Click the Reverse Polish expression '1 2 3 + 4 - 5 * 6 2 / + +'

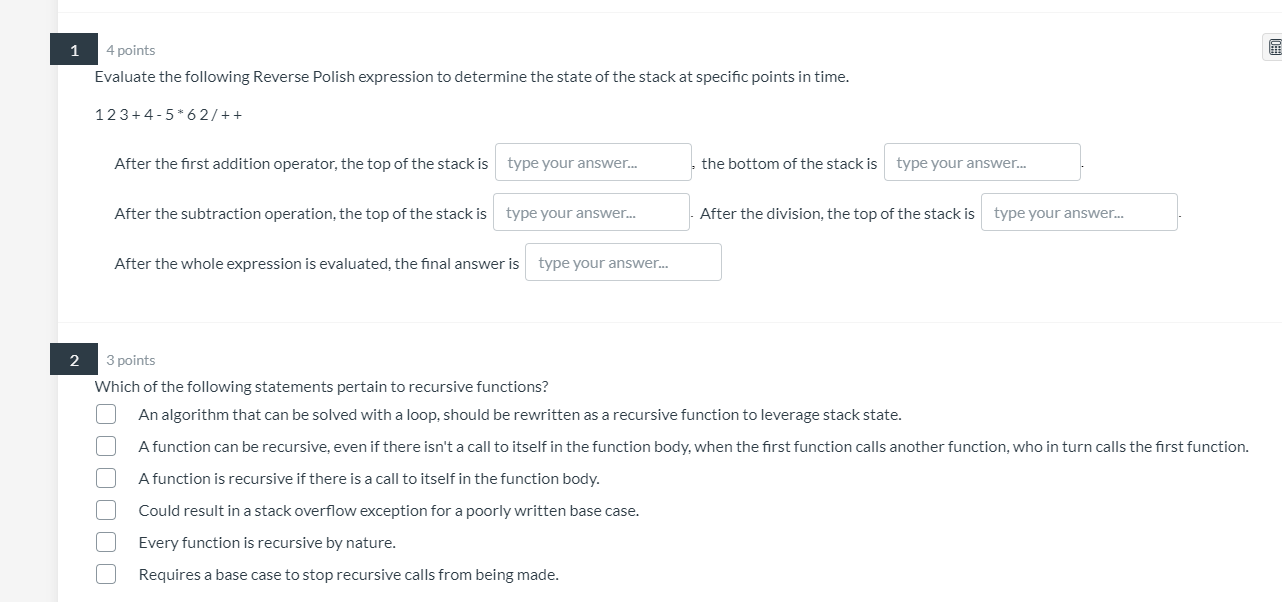168,114
